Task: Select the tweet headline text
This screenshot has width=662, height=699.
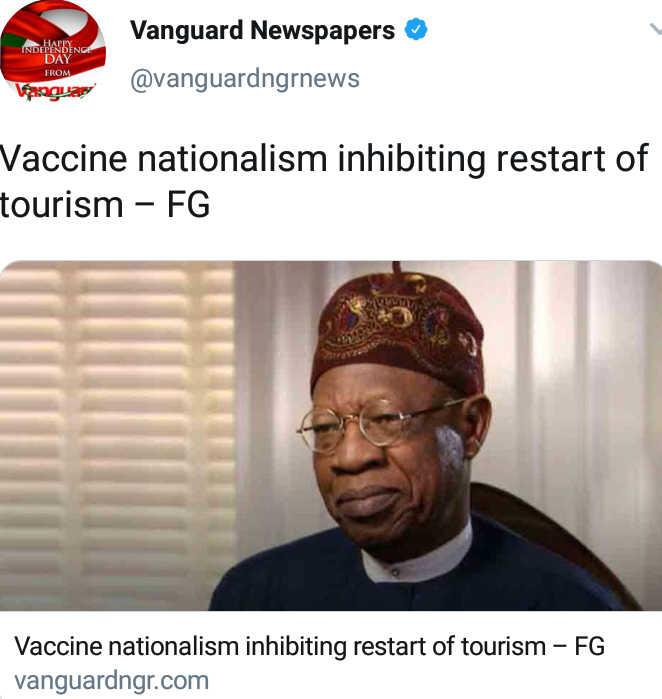Action: (324, 181)
